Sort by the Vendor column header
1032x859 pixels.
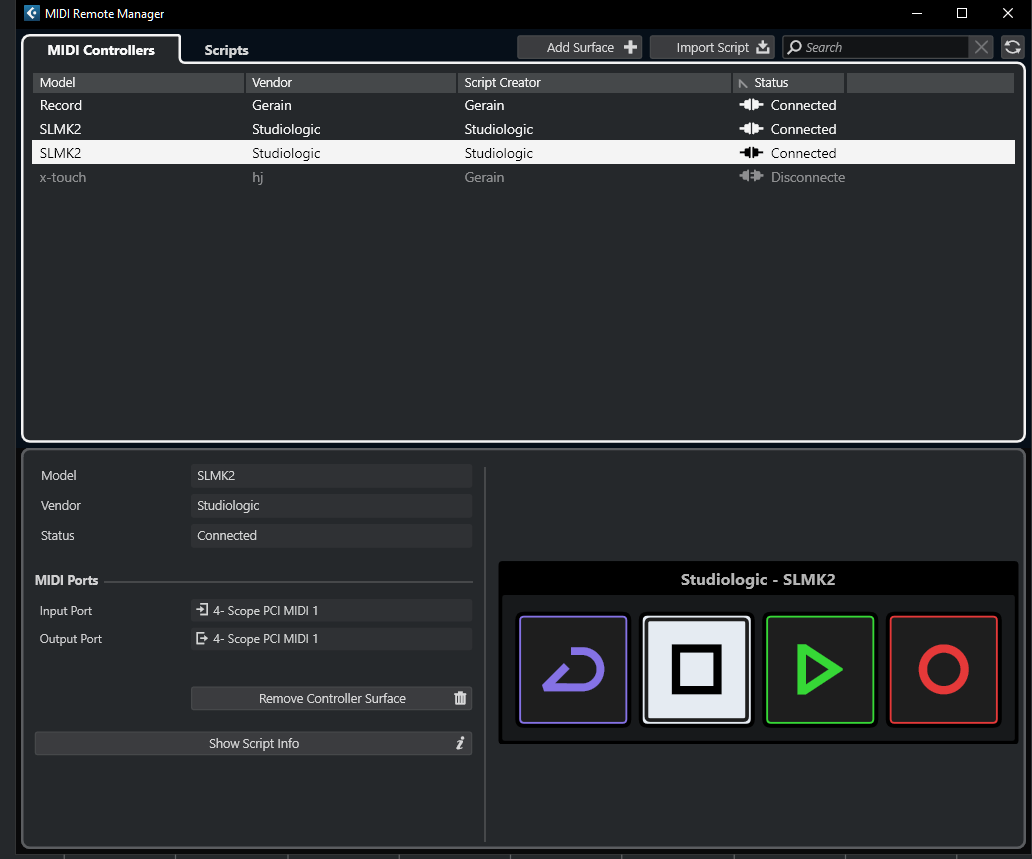coord(351,82)
